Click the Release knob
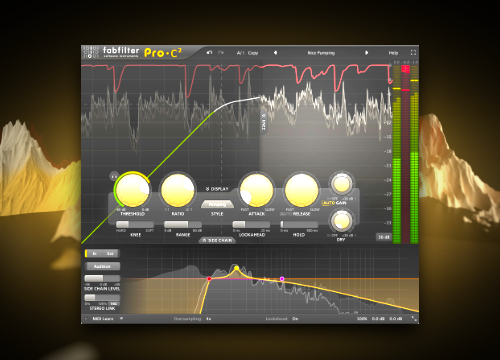This screenshot has height=360, width=500. 302,190
